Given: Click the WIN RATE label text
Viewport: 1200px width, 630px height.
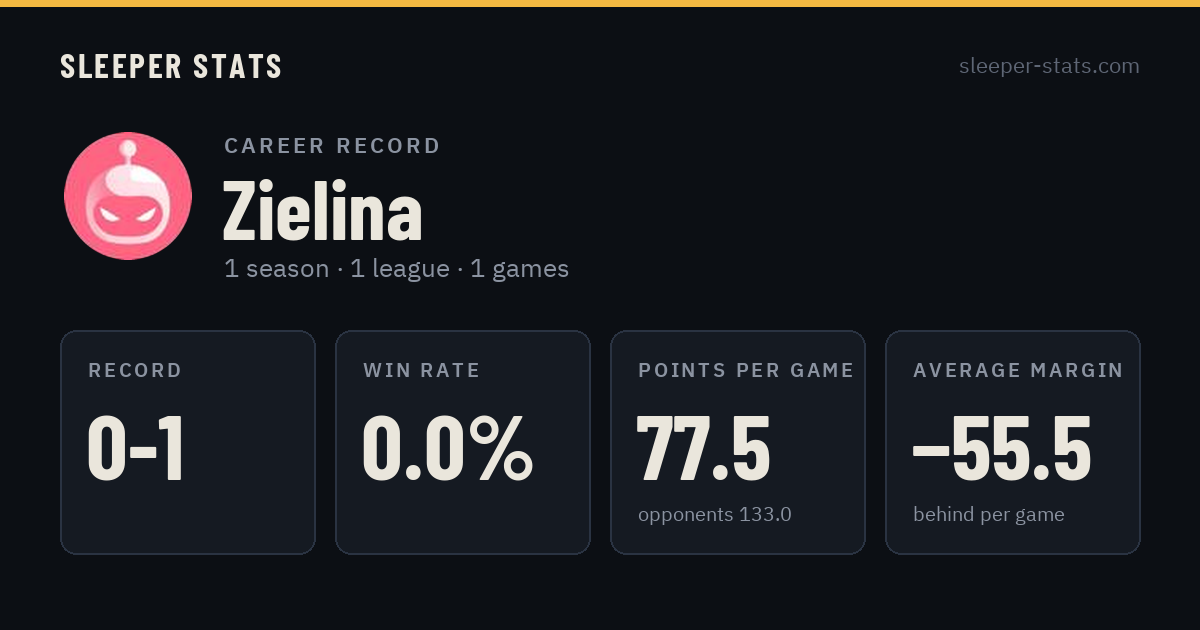Looking at the screenshot, I should tap(422, 371).
